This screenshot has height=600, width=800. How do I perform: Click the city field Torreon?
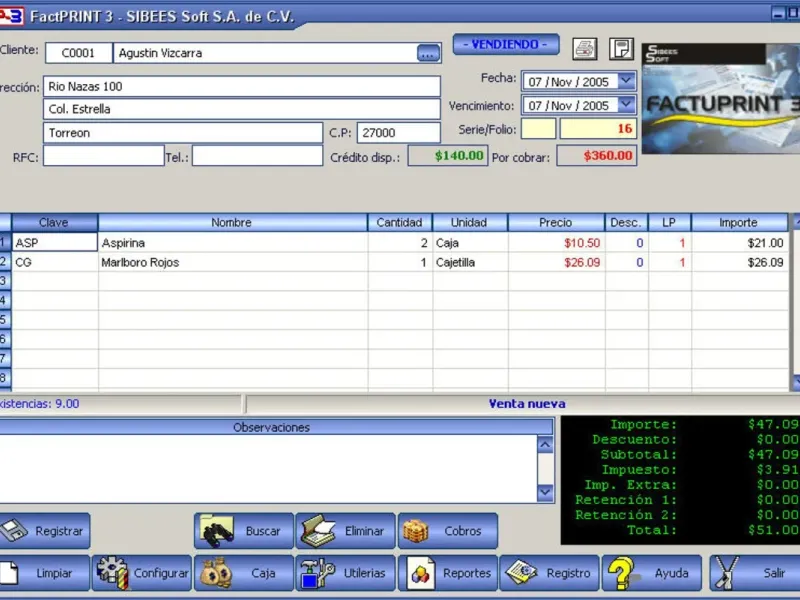click(x=183, y=133)
